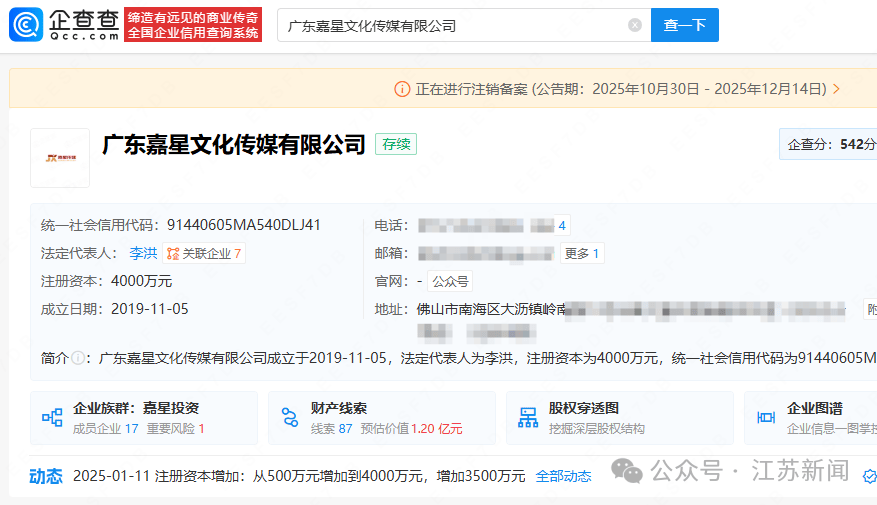The width and height of the screenshot is (877, 505).
Task: Click the 重要风险 1 indicator
Action: point(176,429)
